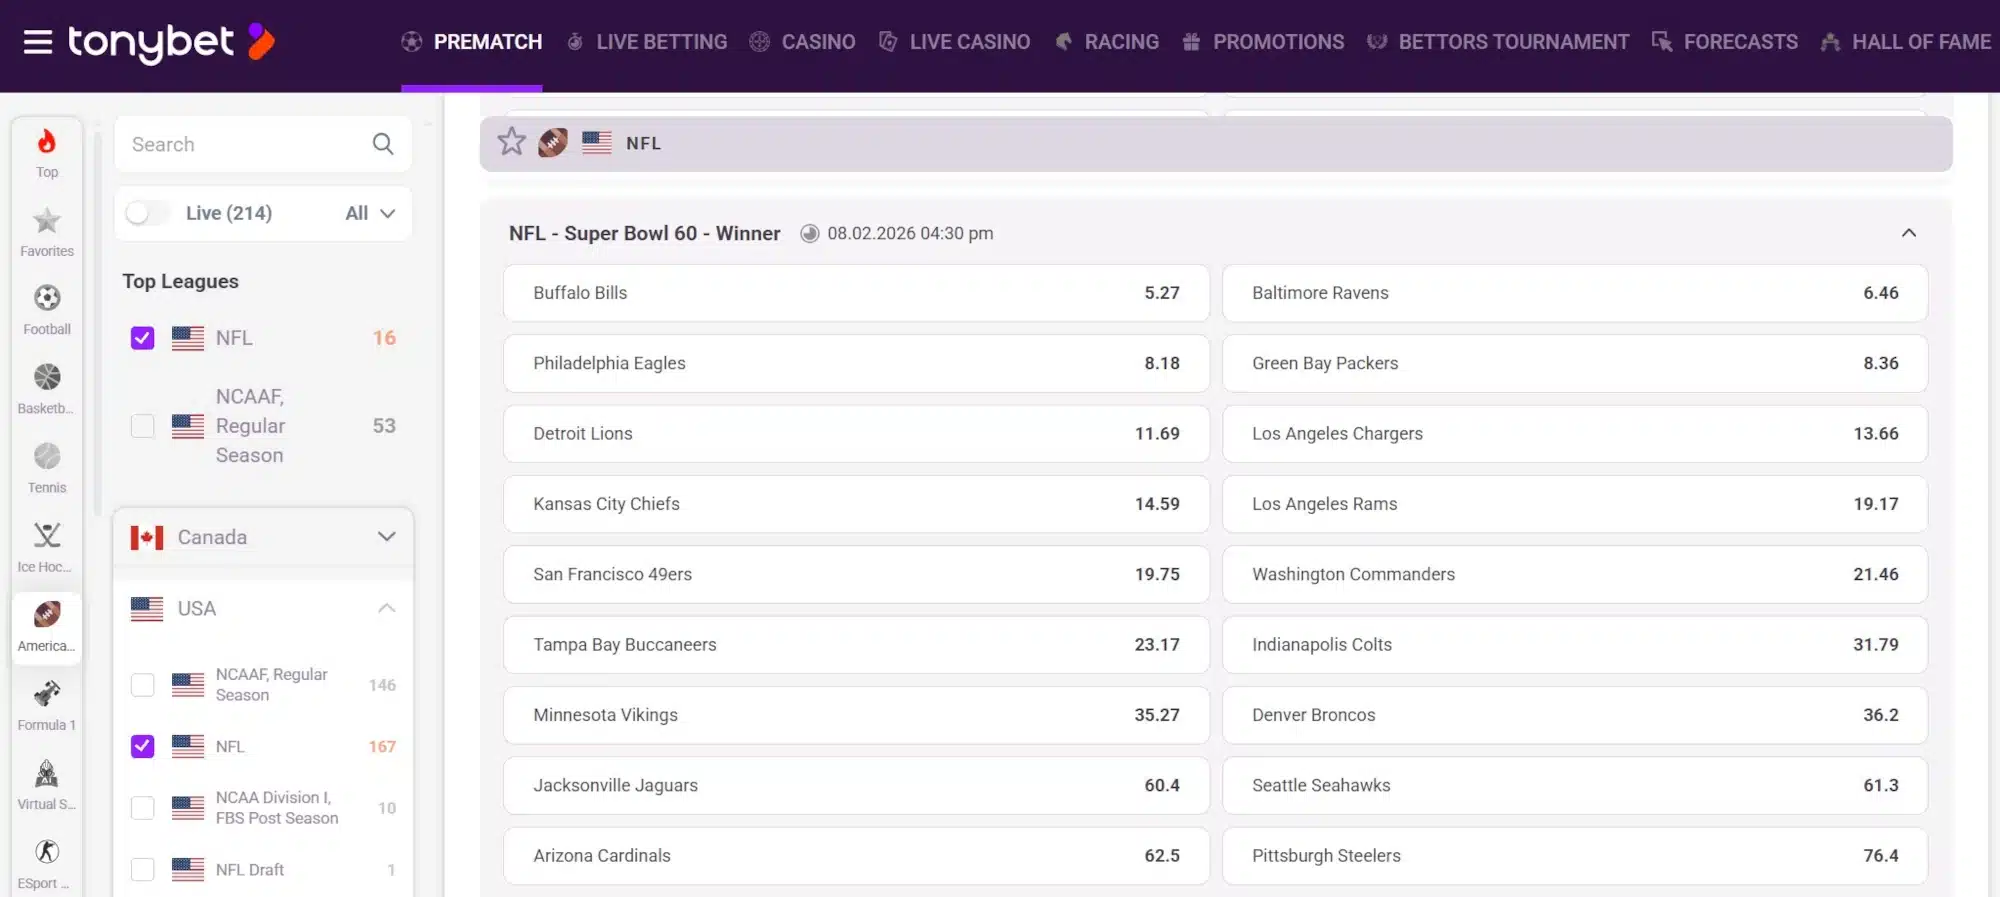Image resolution: width=2000 pixels, height=897 pixels.
Task: Select the Formula 1 sidebar icon
Action: click(47, 704)
